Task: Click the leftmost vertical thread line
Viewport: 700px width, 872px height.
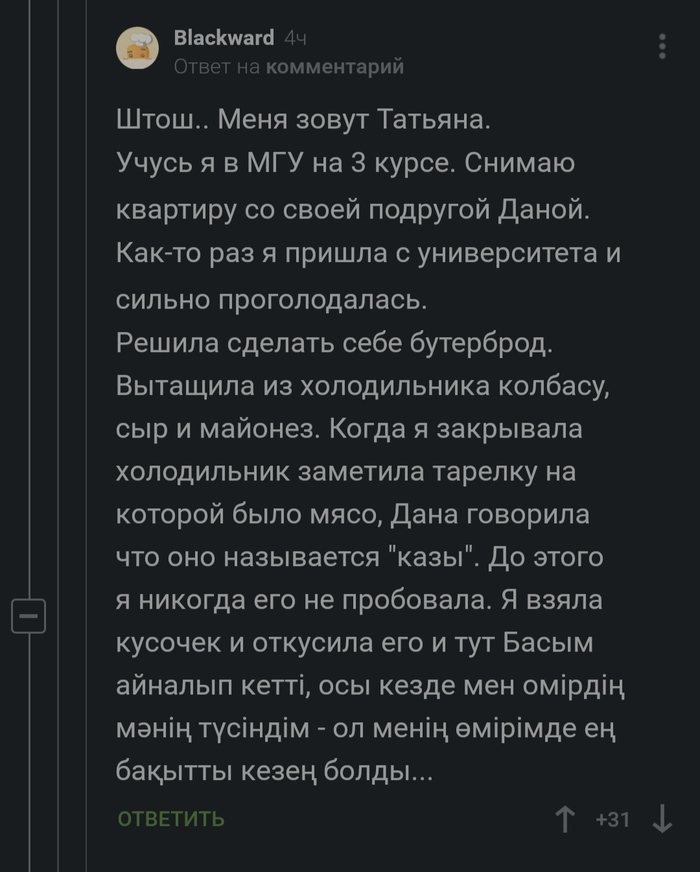Action: pos(29,300)
